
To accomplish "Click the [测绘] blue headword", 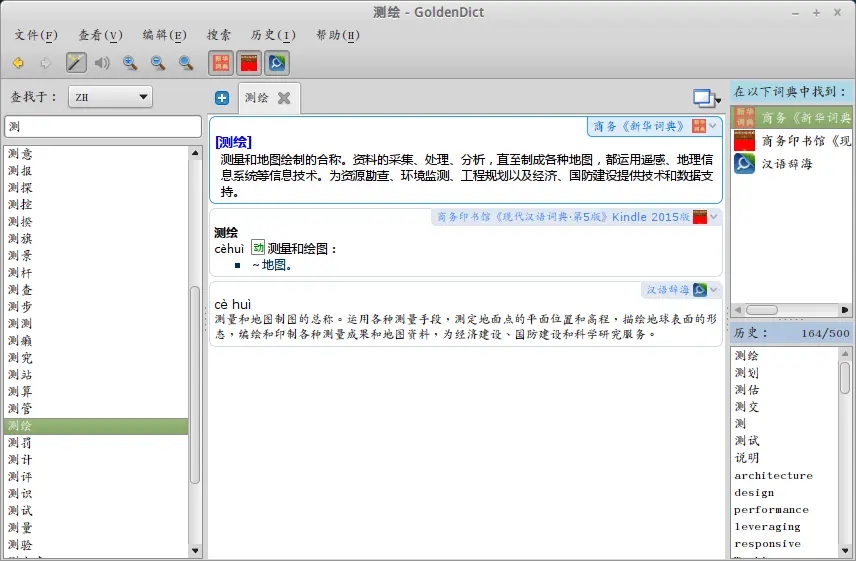I will [234, 142].
